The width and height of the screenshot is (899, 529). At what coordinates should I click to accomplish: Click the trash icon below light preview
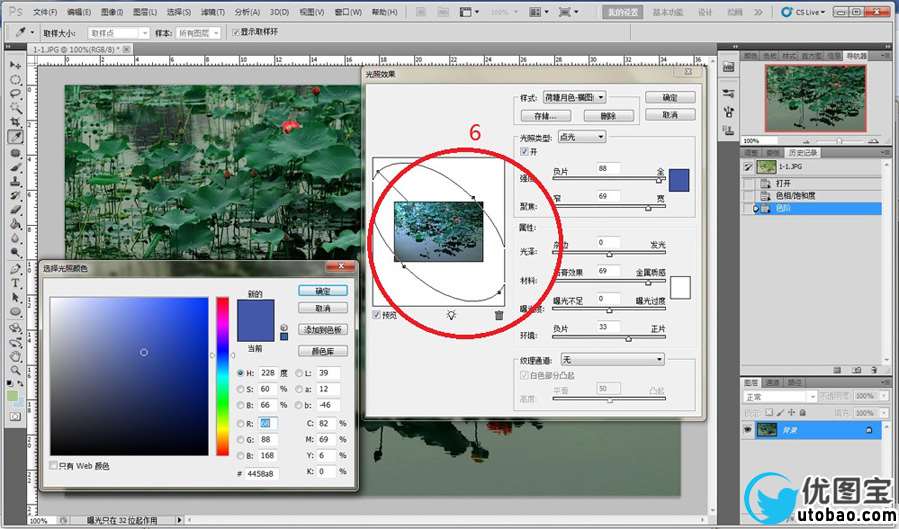498,315
